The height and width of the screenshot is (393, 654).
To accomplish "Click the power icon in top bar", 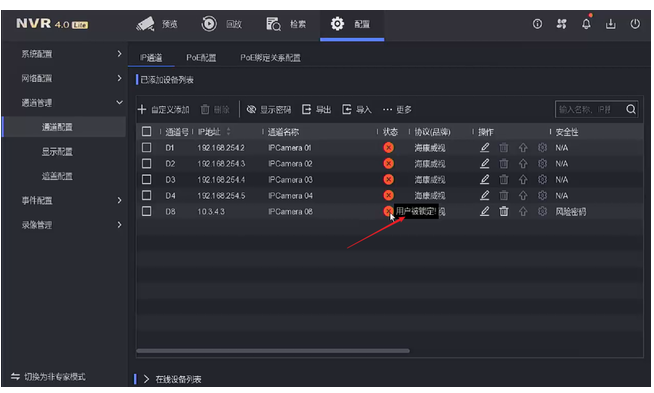I will (x=635, y=24).
